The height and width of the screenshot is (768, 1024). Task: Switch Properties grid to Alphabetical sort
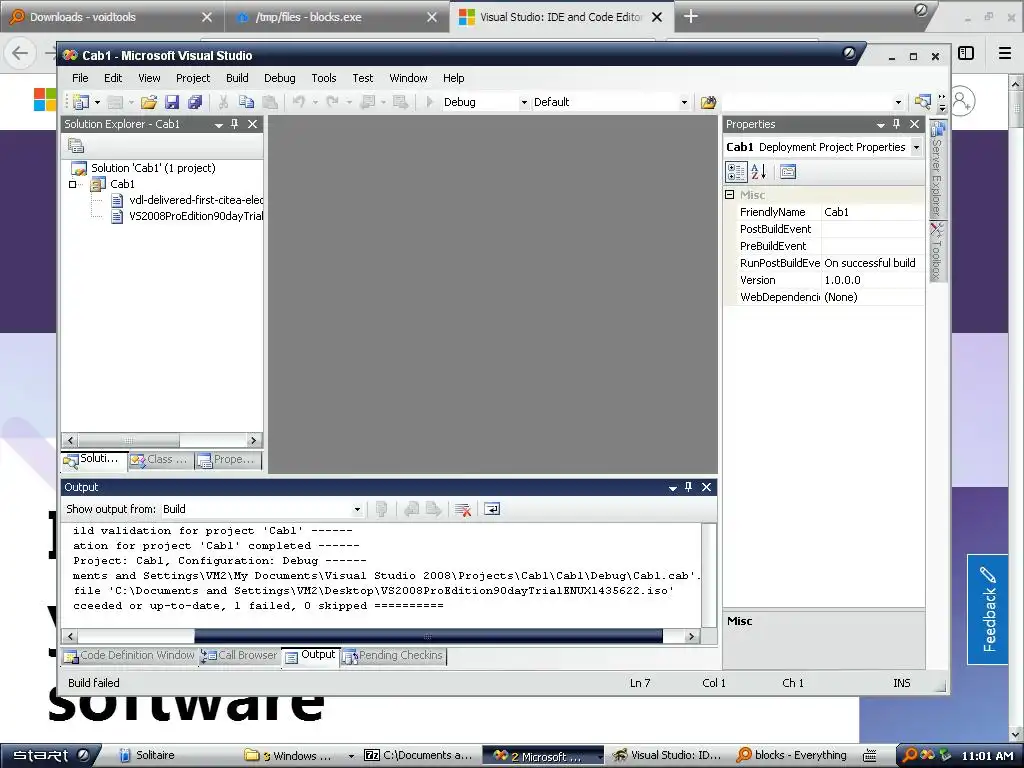(758, 172)
